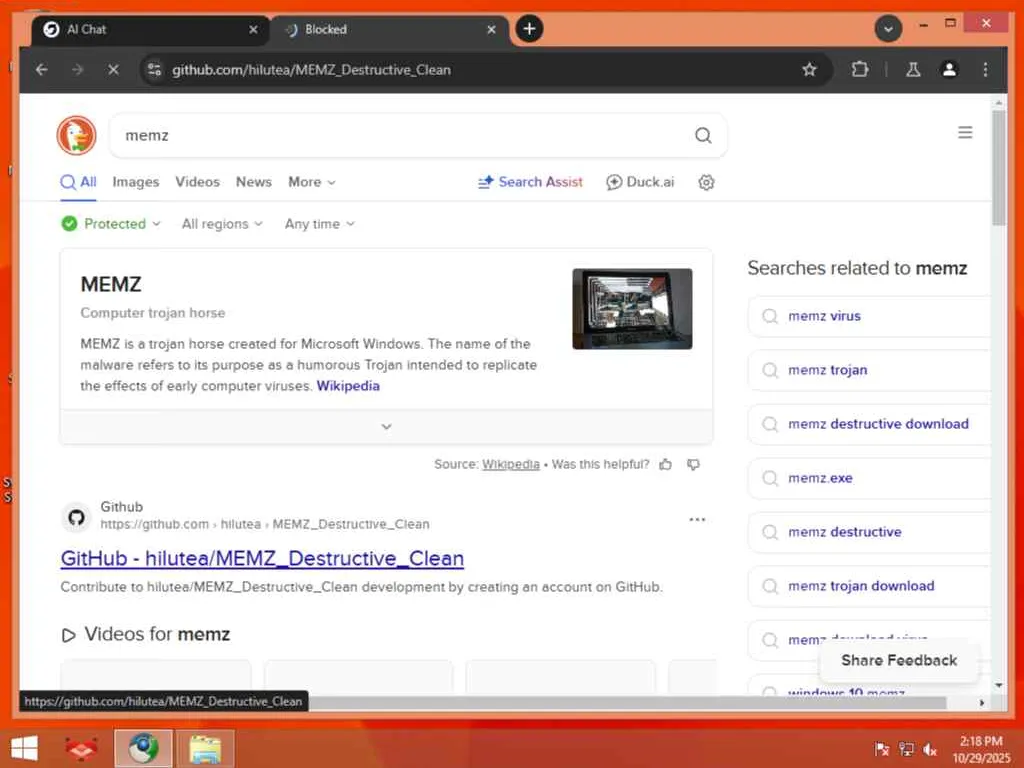Image resolution: width=1024 pixels, height=768 pixels.
Task: Expand the MEMZ info card chevron
Action: tap(386, 426)
